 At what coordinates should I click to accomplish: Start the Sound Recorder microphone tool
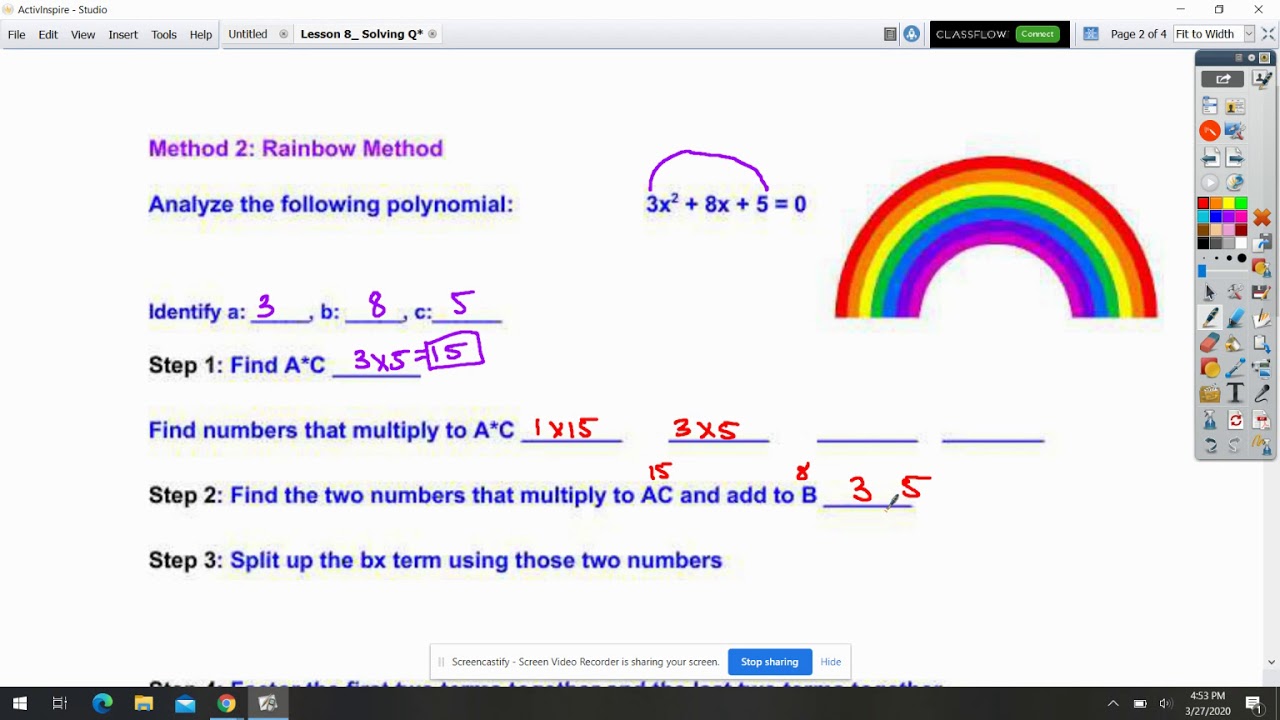[1262, 392]
